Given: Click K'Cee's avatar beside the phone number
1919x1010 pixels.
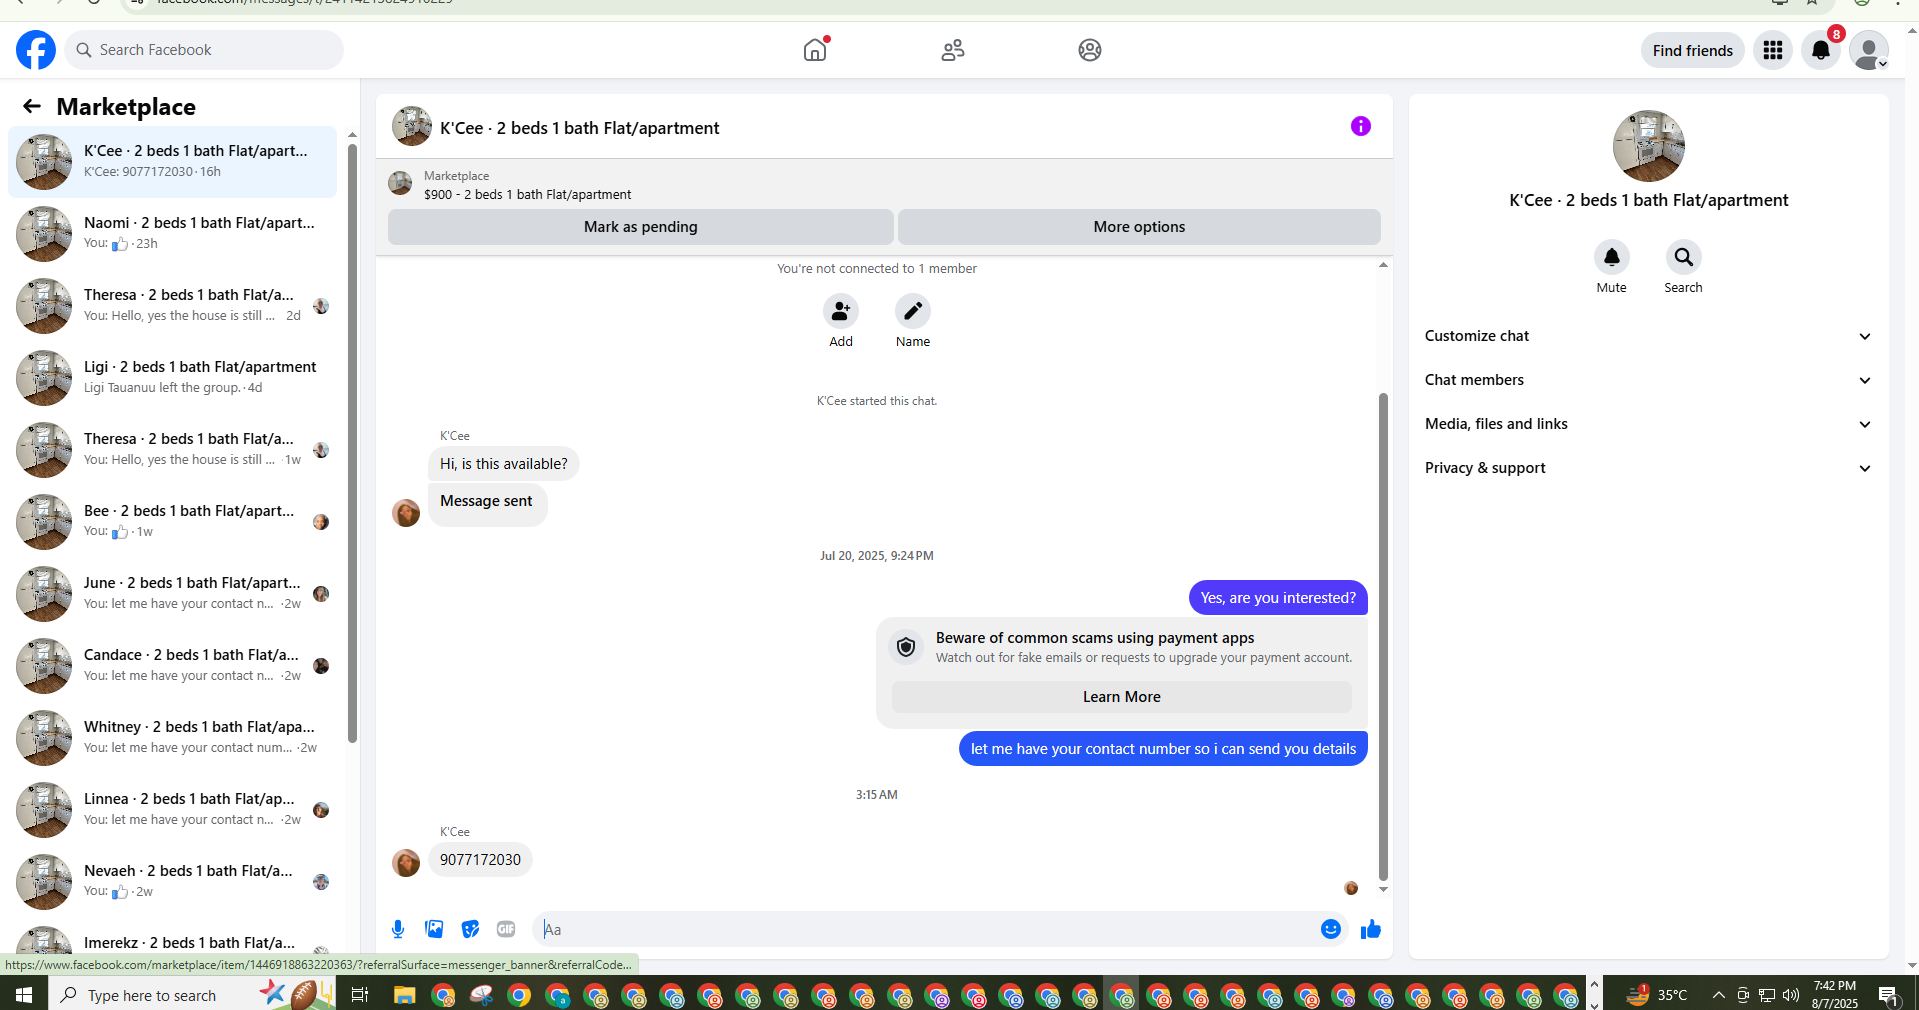Looking at the screenshot, I should coord(406,863).
